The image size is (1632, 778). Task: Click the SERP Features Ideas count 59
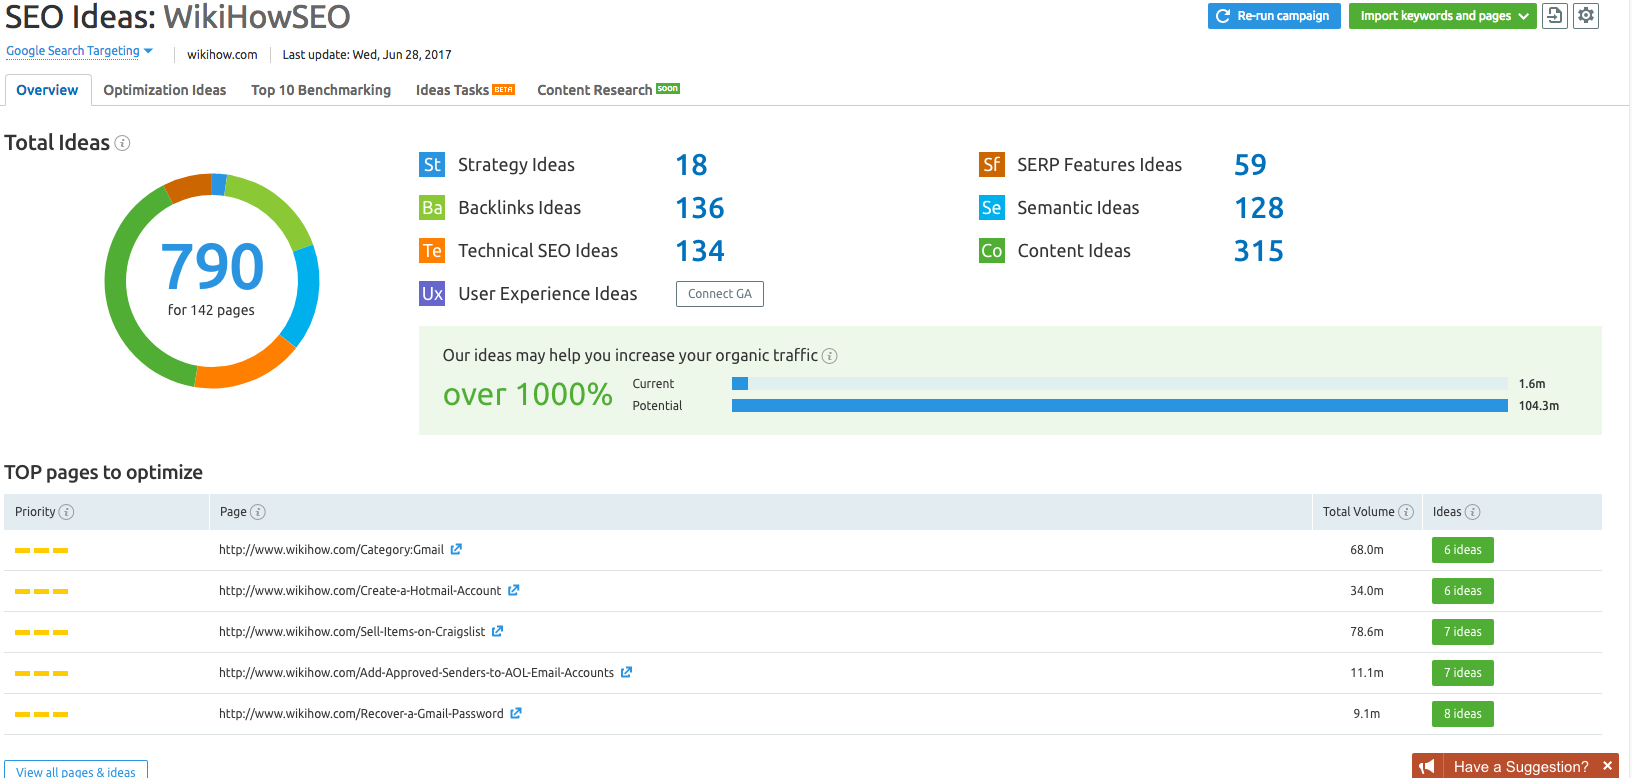1250,165
